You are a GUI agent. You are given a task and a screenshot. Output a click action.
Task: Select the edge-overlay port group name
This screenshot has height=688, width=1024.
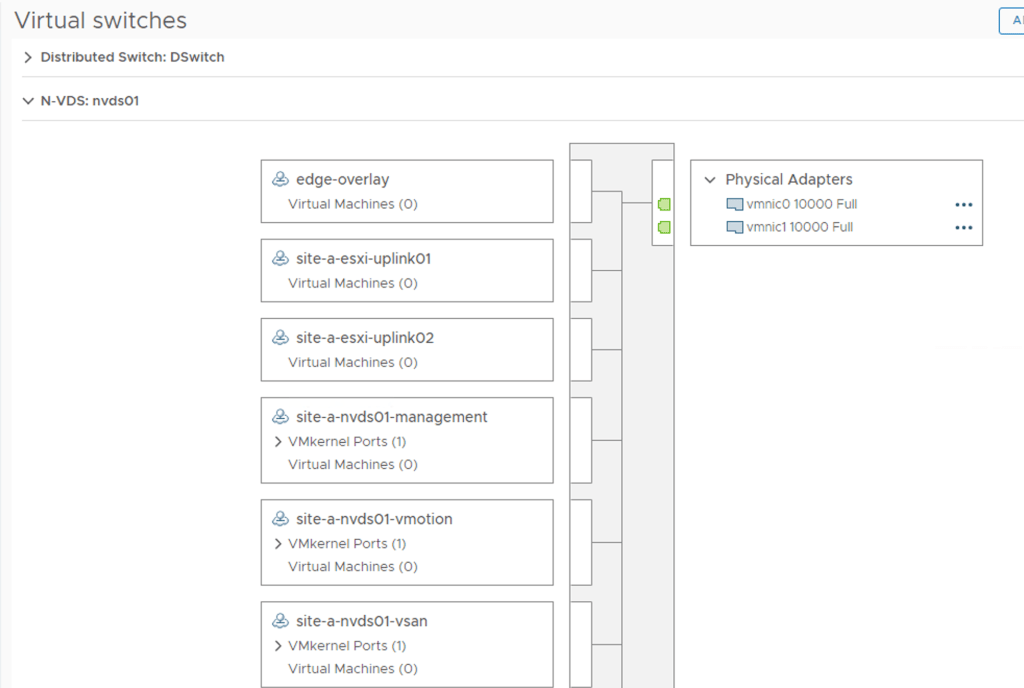point(343,180)
